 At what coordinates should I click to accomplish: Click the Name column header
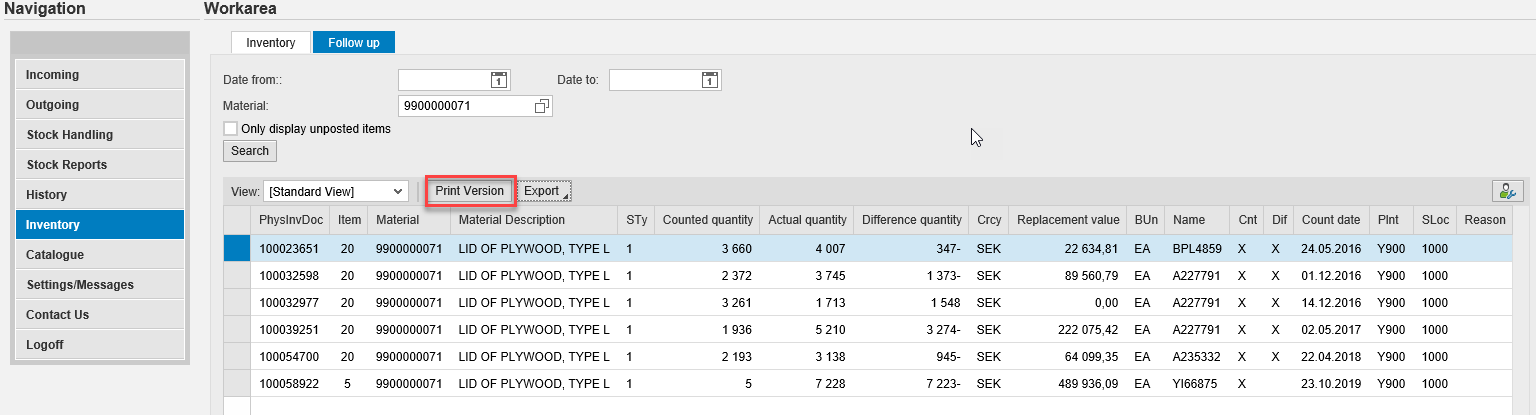point(1197,220)
